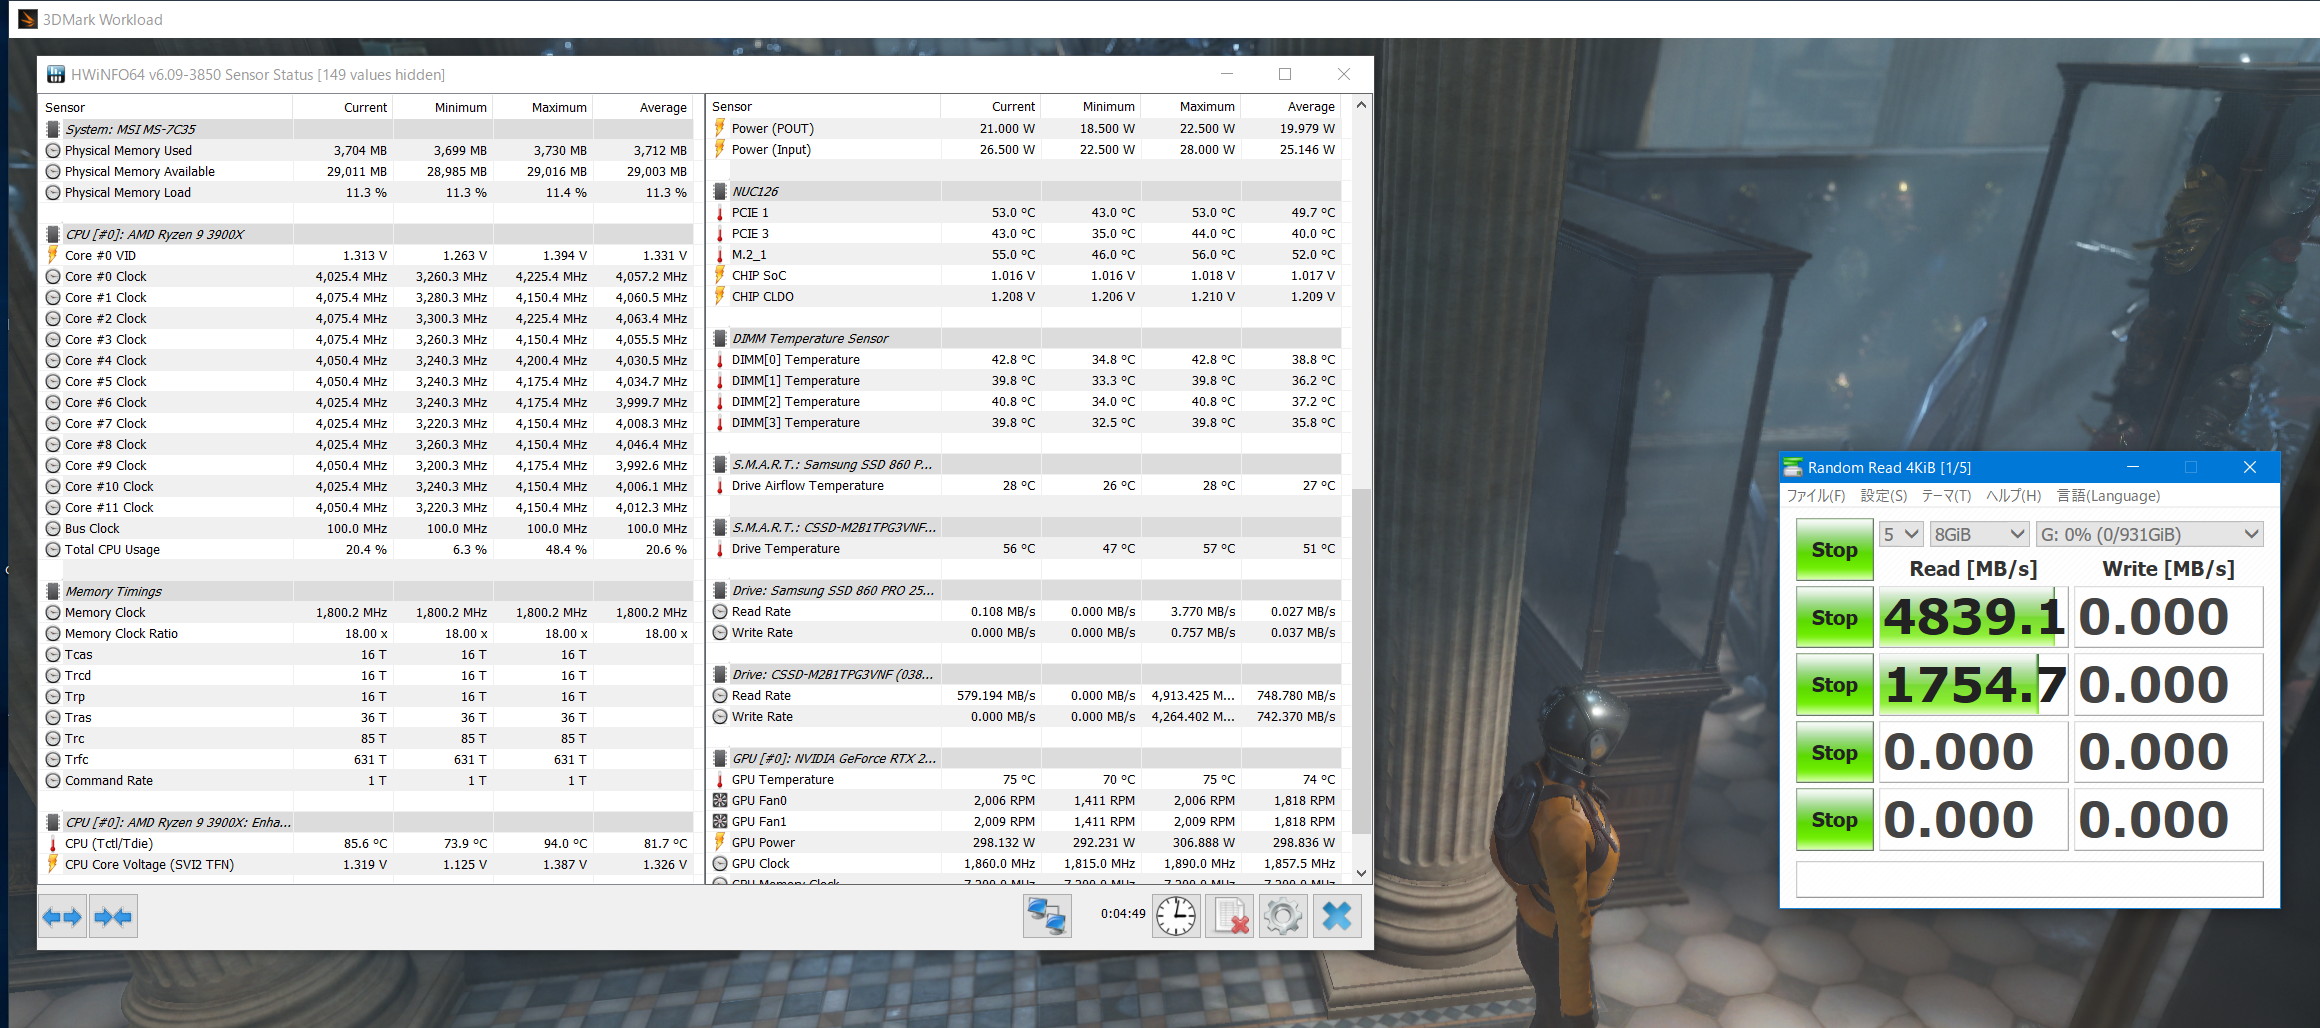Select the Command Rate row
Image resolution: width=2320 pixels, height=1028 pixels.
(x=368, y=780)
